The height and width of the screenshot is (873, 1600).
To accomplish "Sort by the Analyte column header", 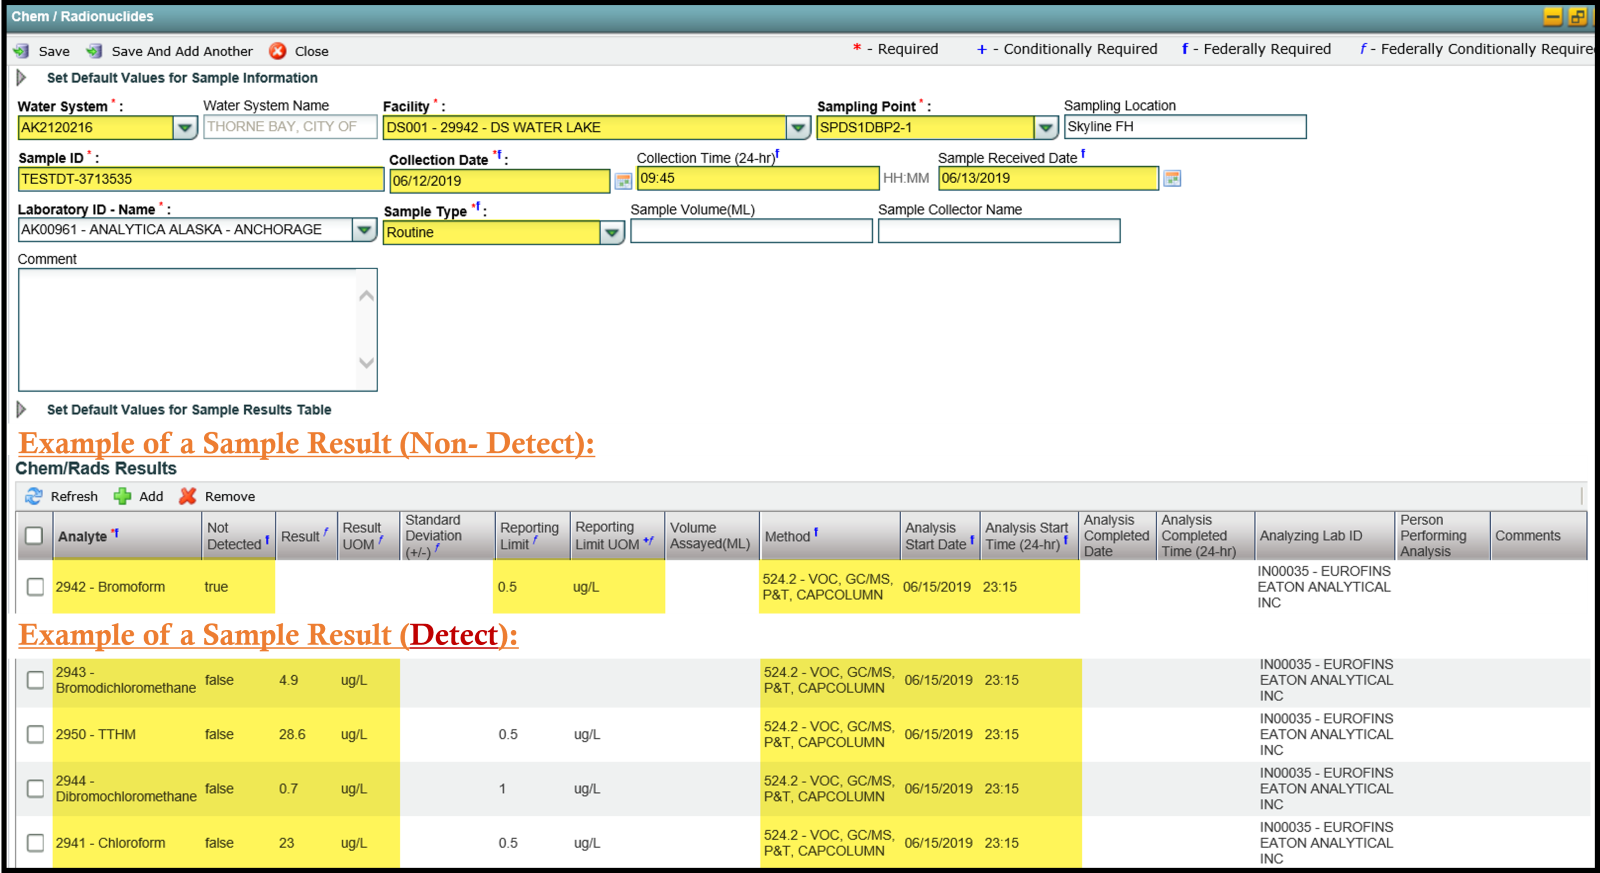I will pyautogui.click(x=82, y=536).
